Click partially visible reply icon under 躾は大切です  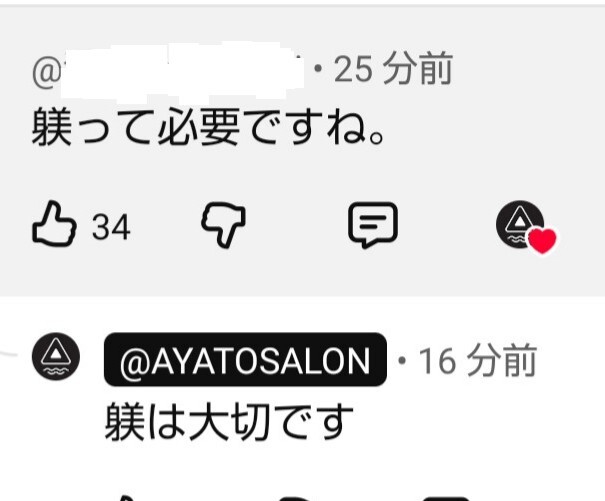click(x=448, y=498)
